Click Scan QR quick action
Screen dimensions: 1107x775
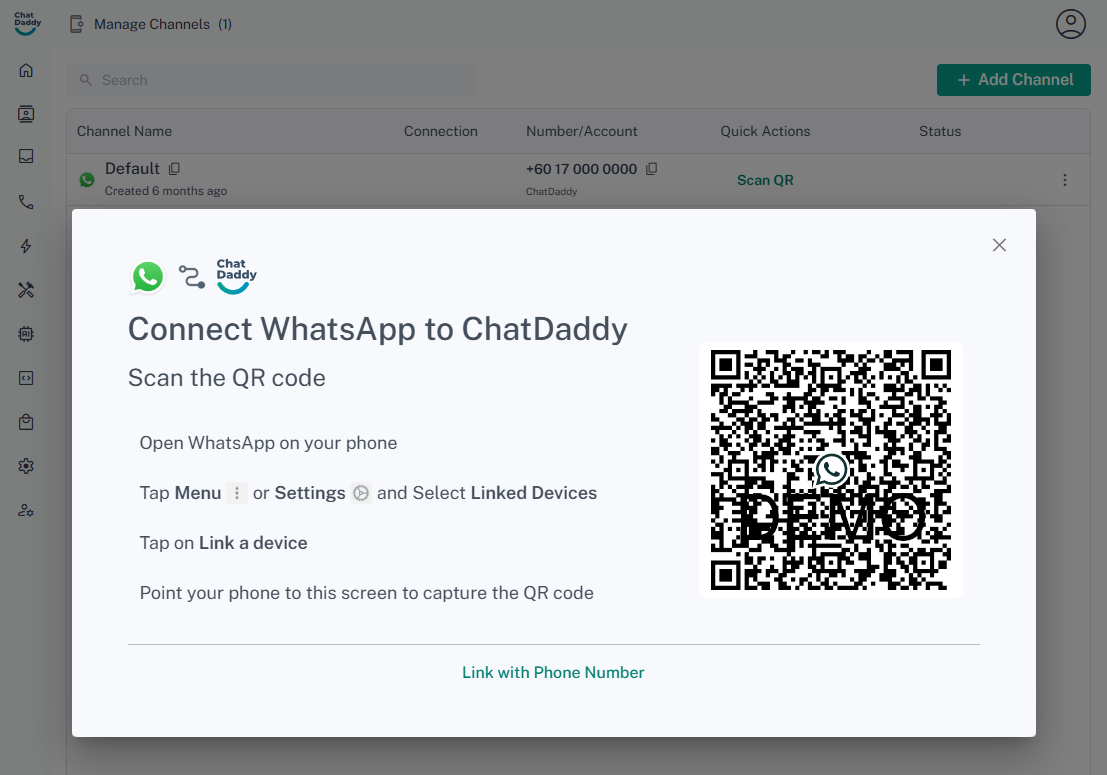click(765, 180)
